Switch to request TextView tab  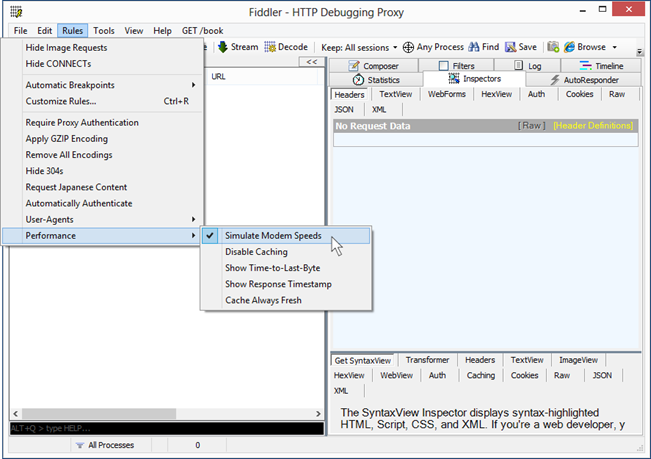396,94
